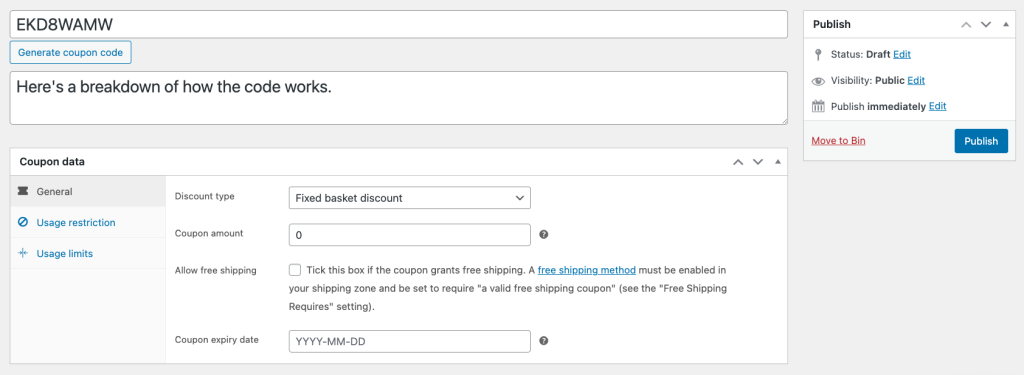Collapse the Publish panel triangle
This screenshot has width=1024, height=375.
point(1006,24)
